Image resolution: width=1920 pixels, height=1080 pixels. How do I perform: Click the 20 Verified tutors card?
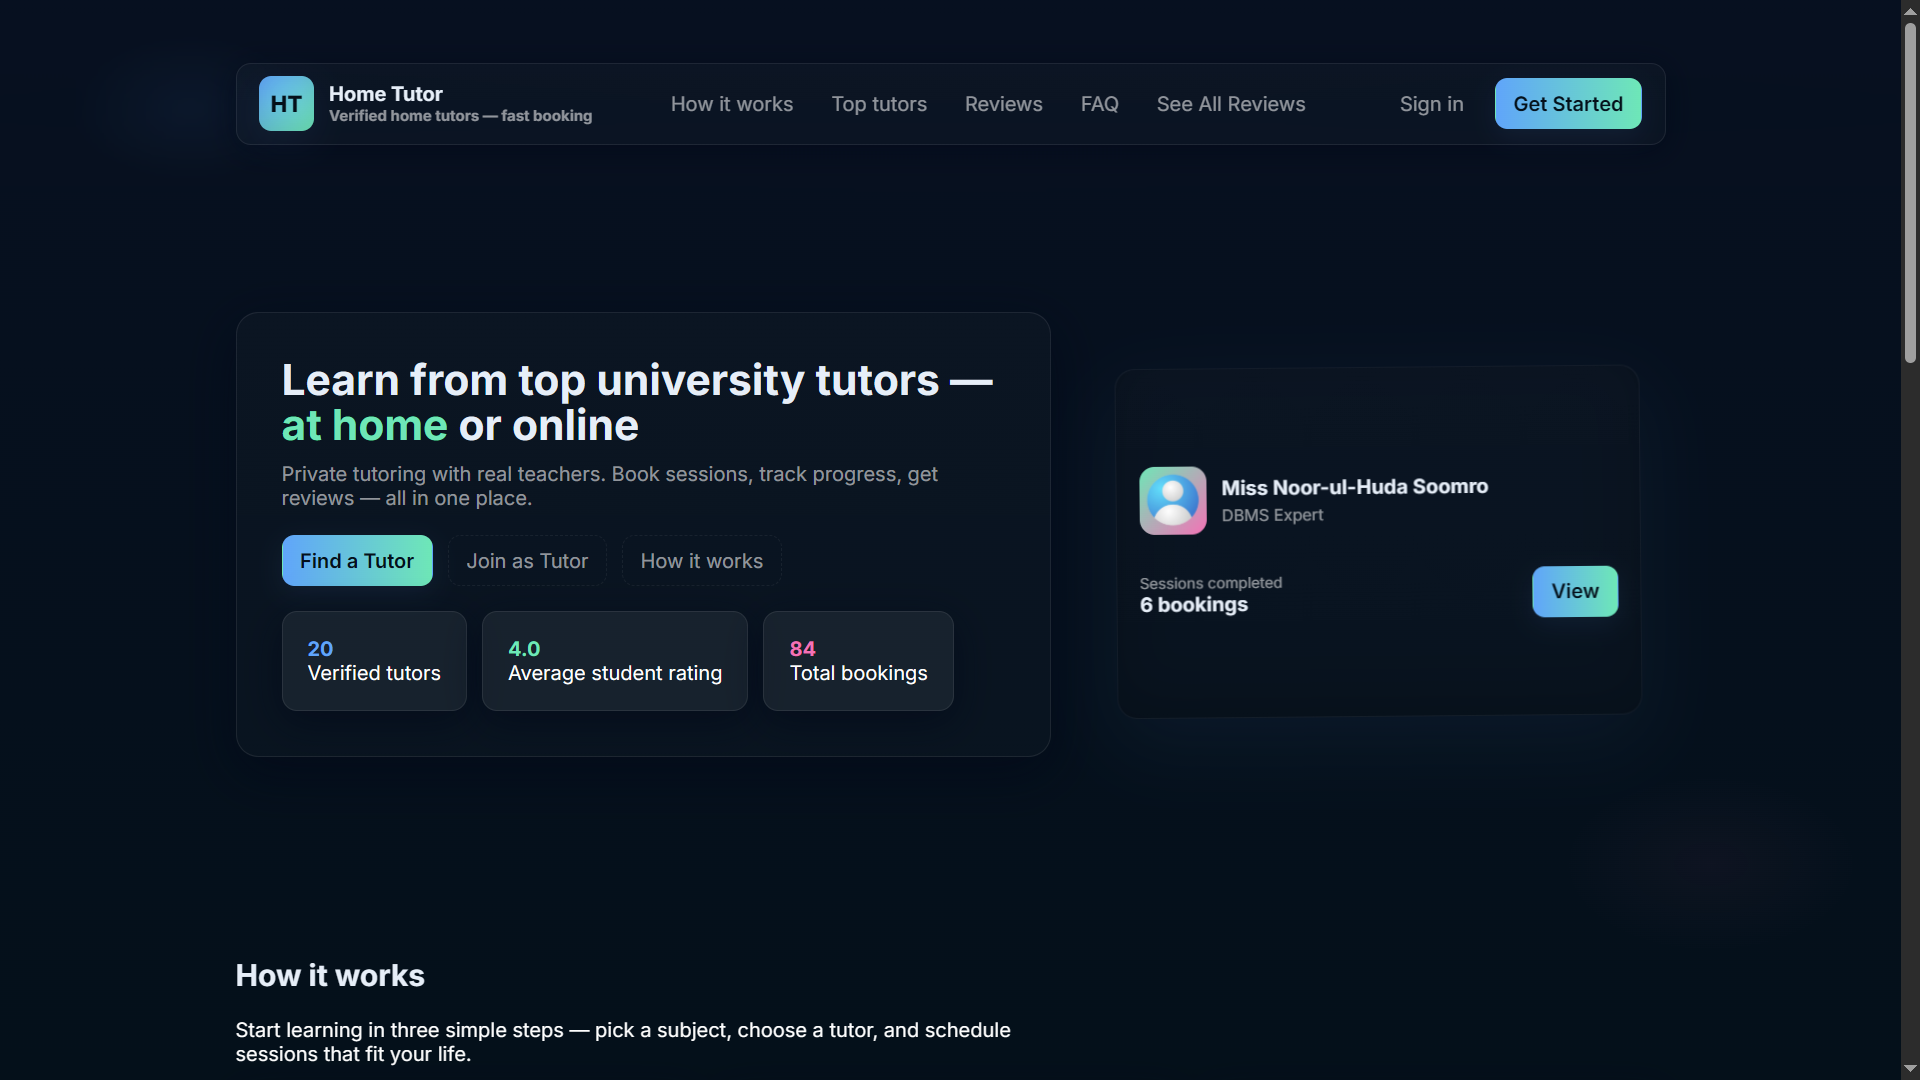click(374, 661)
